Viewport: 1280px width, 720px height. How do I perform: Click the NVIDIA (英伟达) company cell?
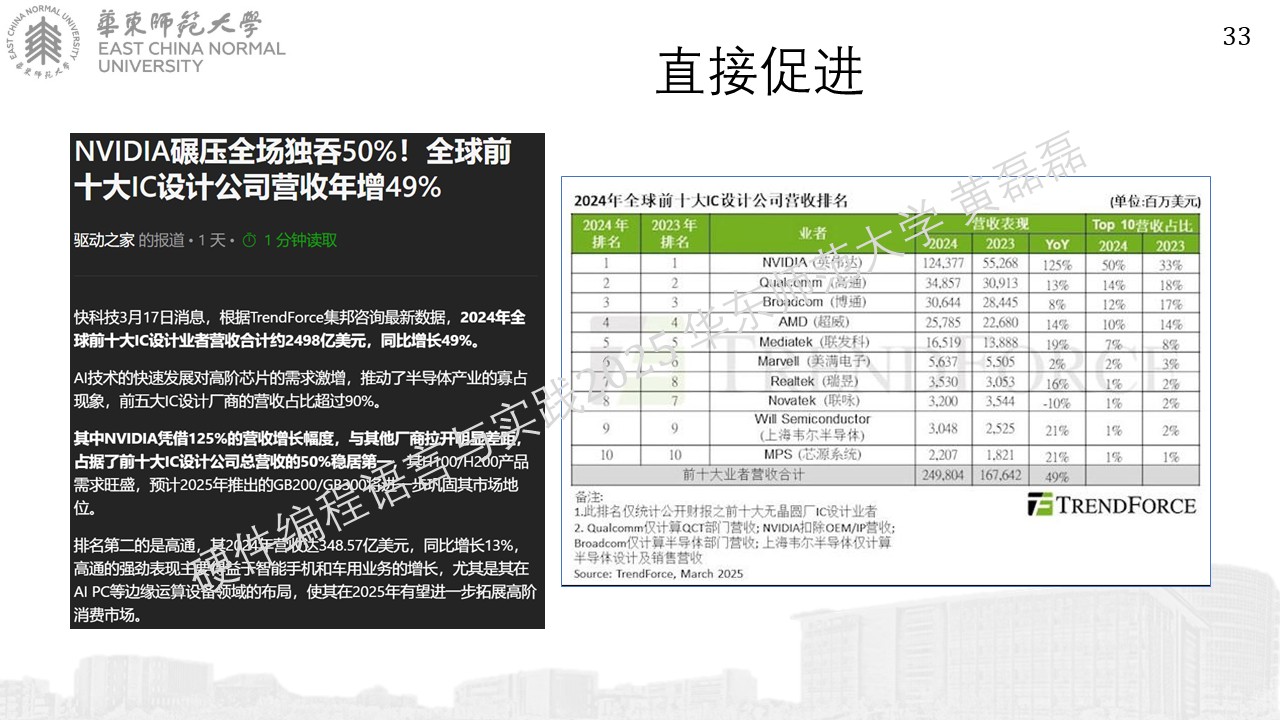813,264
